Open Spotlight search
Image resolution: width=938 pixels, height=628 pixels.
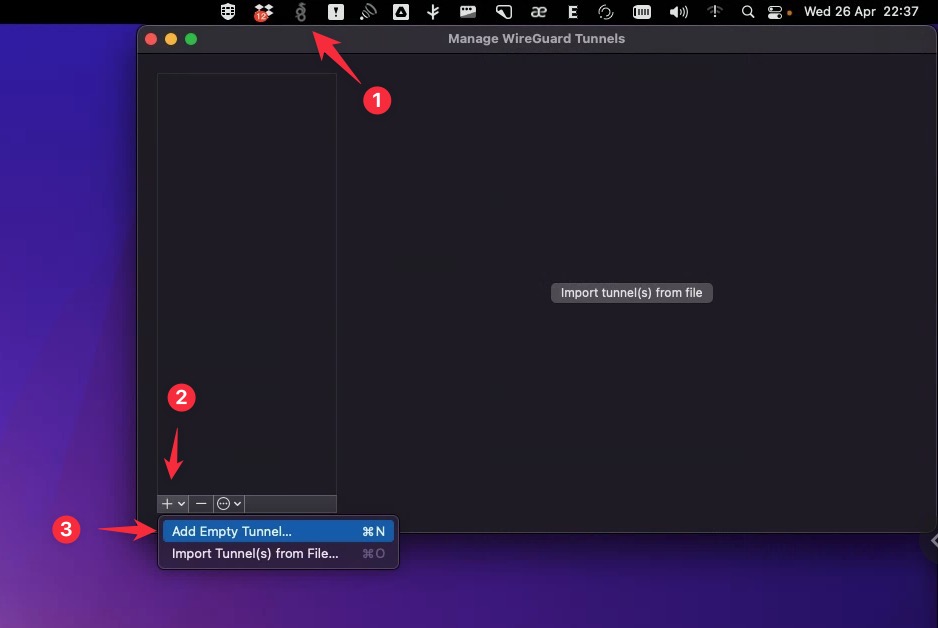(748, 12)
